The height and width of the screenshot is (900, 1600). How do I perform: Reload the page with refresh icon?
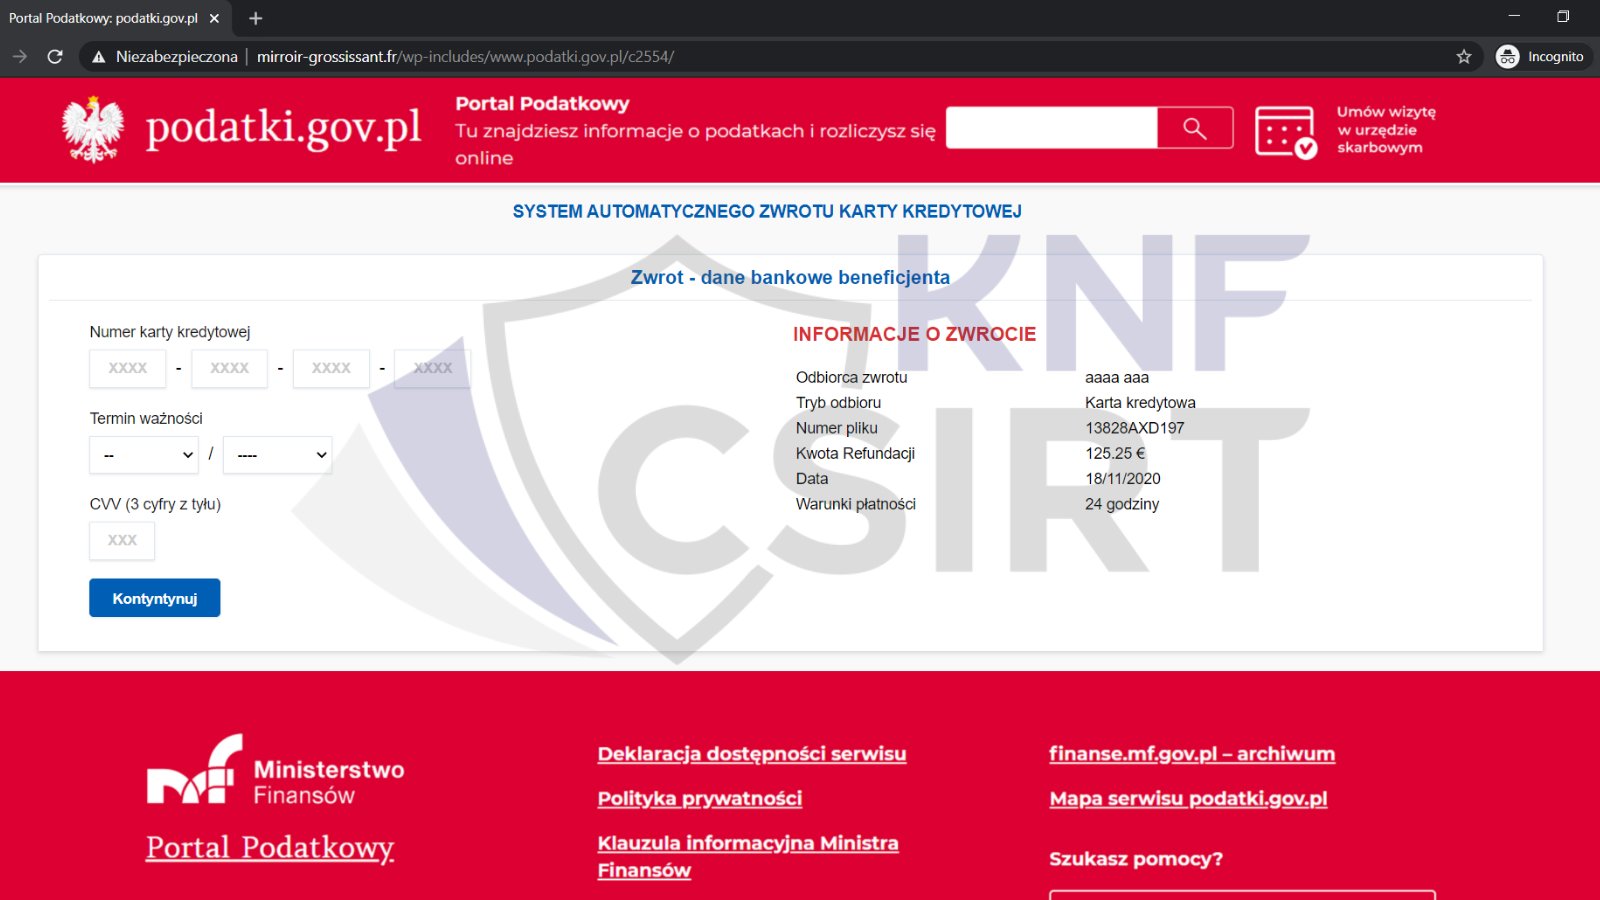pyautogui.click(x=55, y=57)
